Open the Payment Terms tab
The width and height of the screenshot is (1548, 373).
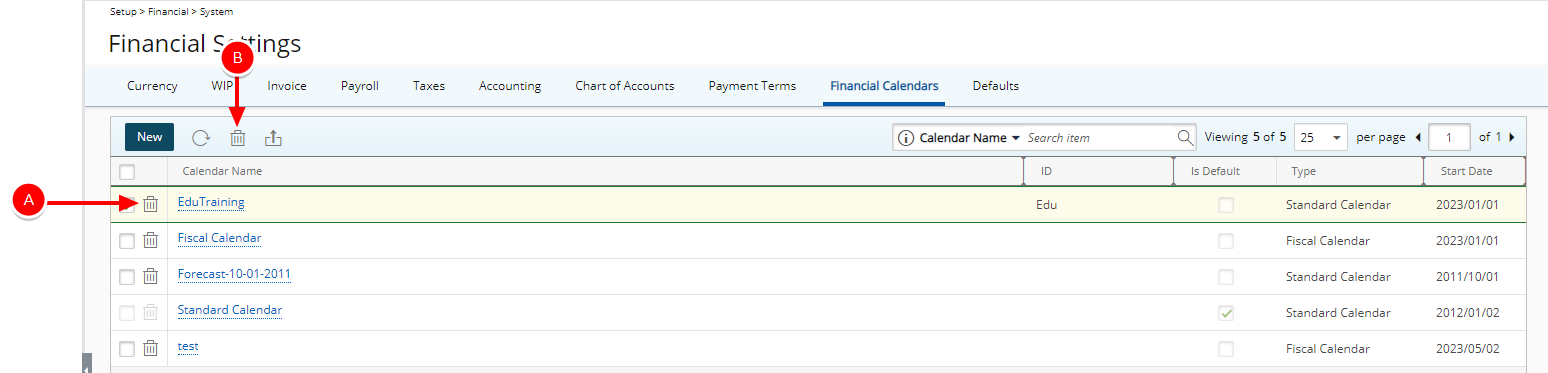pos(752,86)
